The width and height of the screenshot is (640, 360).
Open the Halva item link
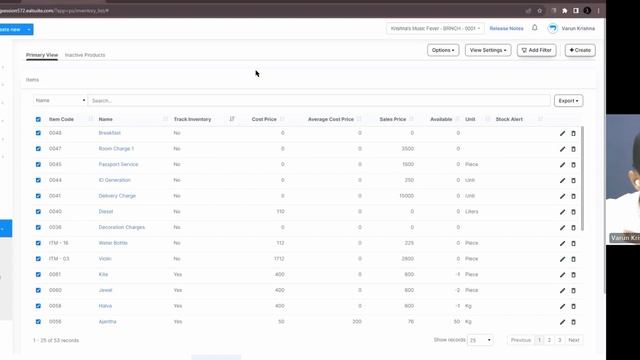pos(105,306)
